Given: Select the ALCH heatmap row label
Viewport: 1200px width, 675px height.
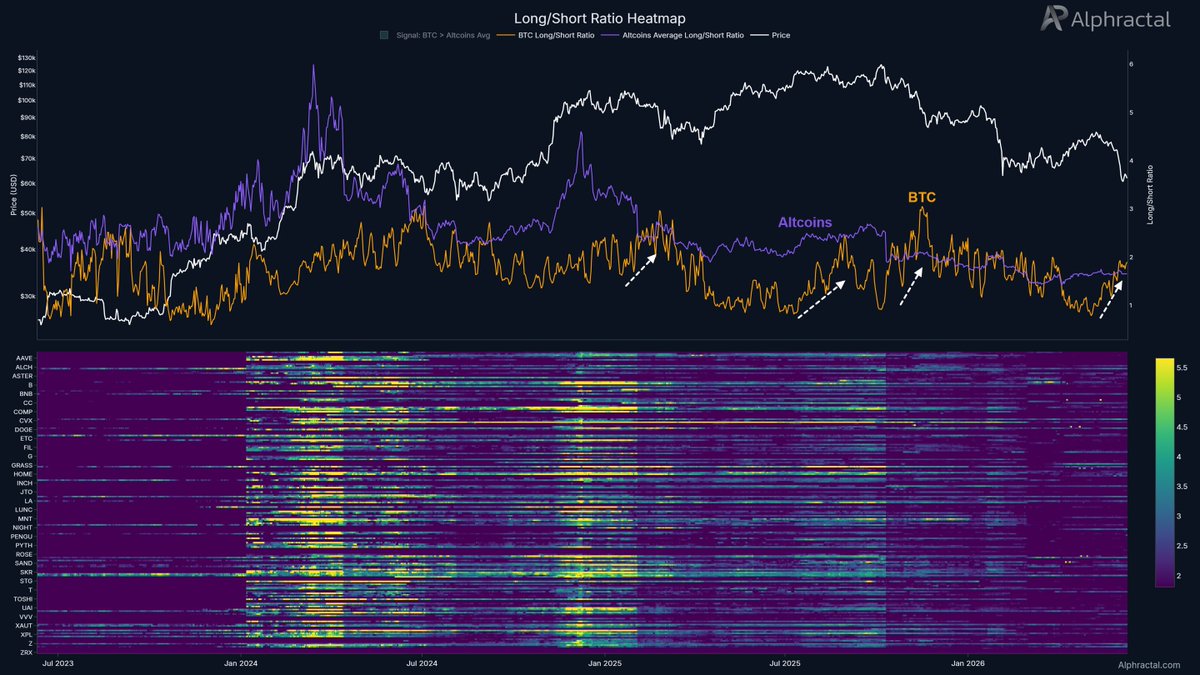Looking at the screenshot, I should click(25, 367).
